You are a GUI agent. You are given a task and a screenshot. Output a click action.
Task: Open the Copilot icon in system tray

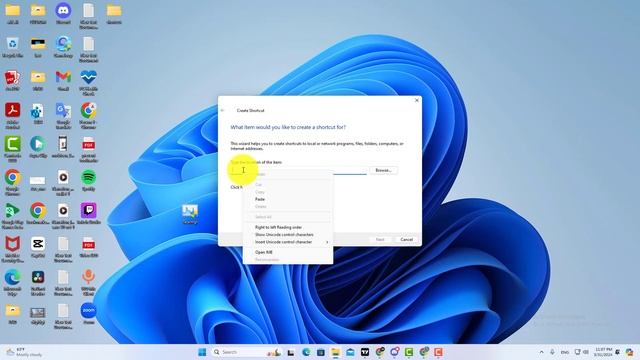629,352
